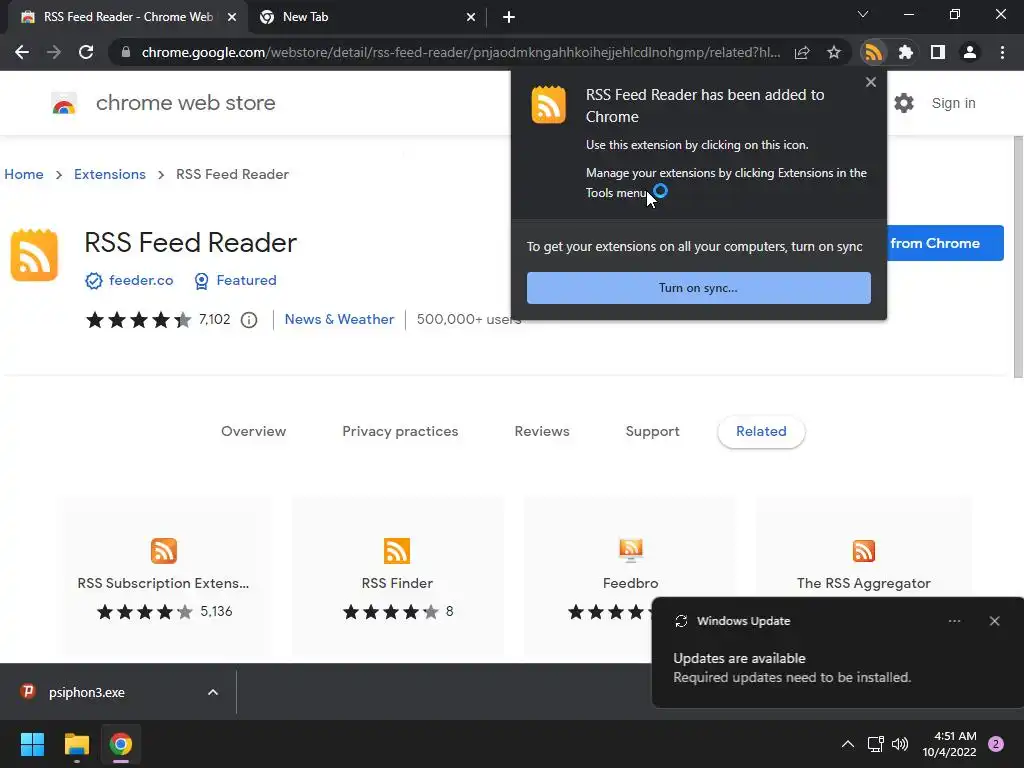Click Remove from Chrome button
The image size is (1024, 768).
944,243
